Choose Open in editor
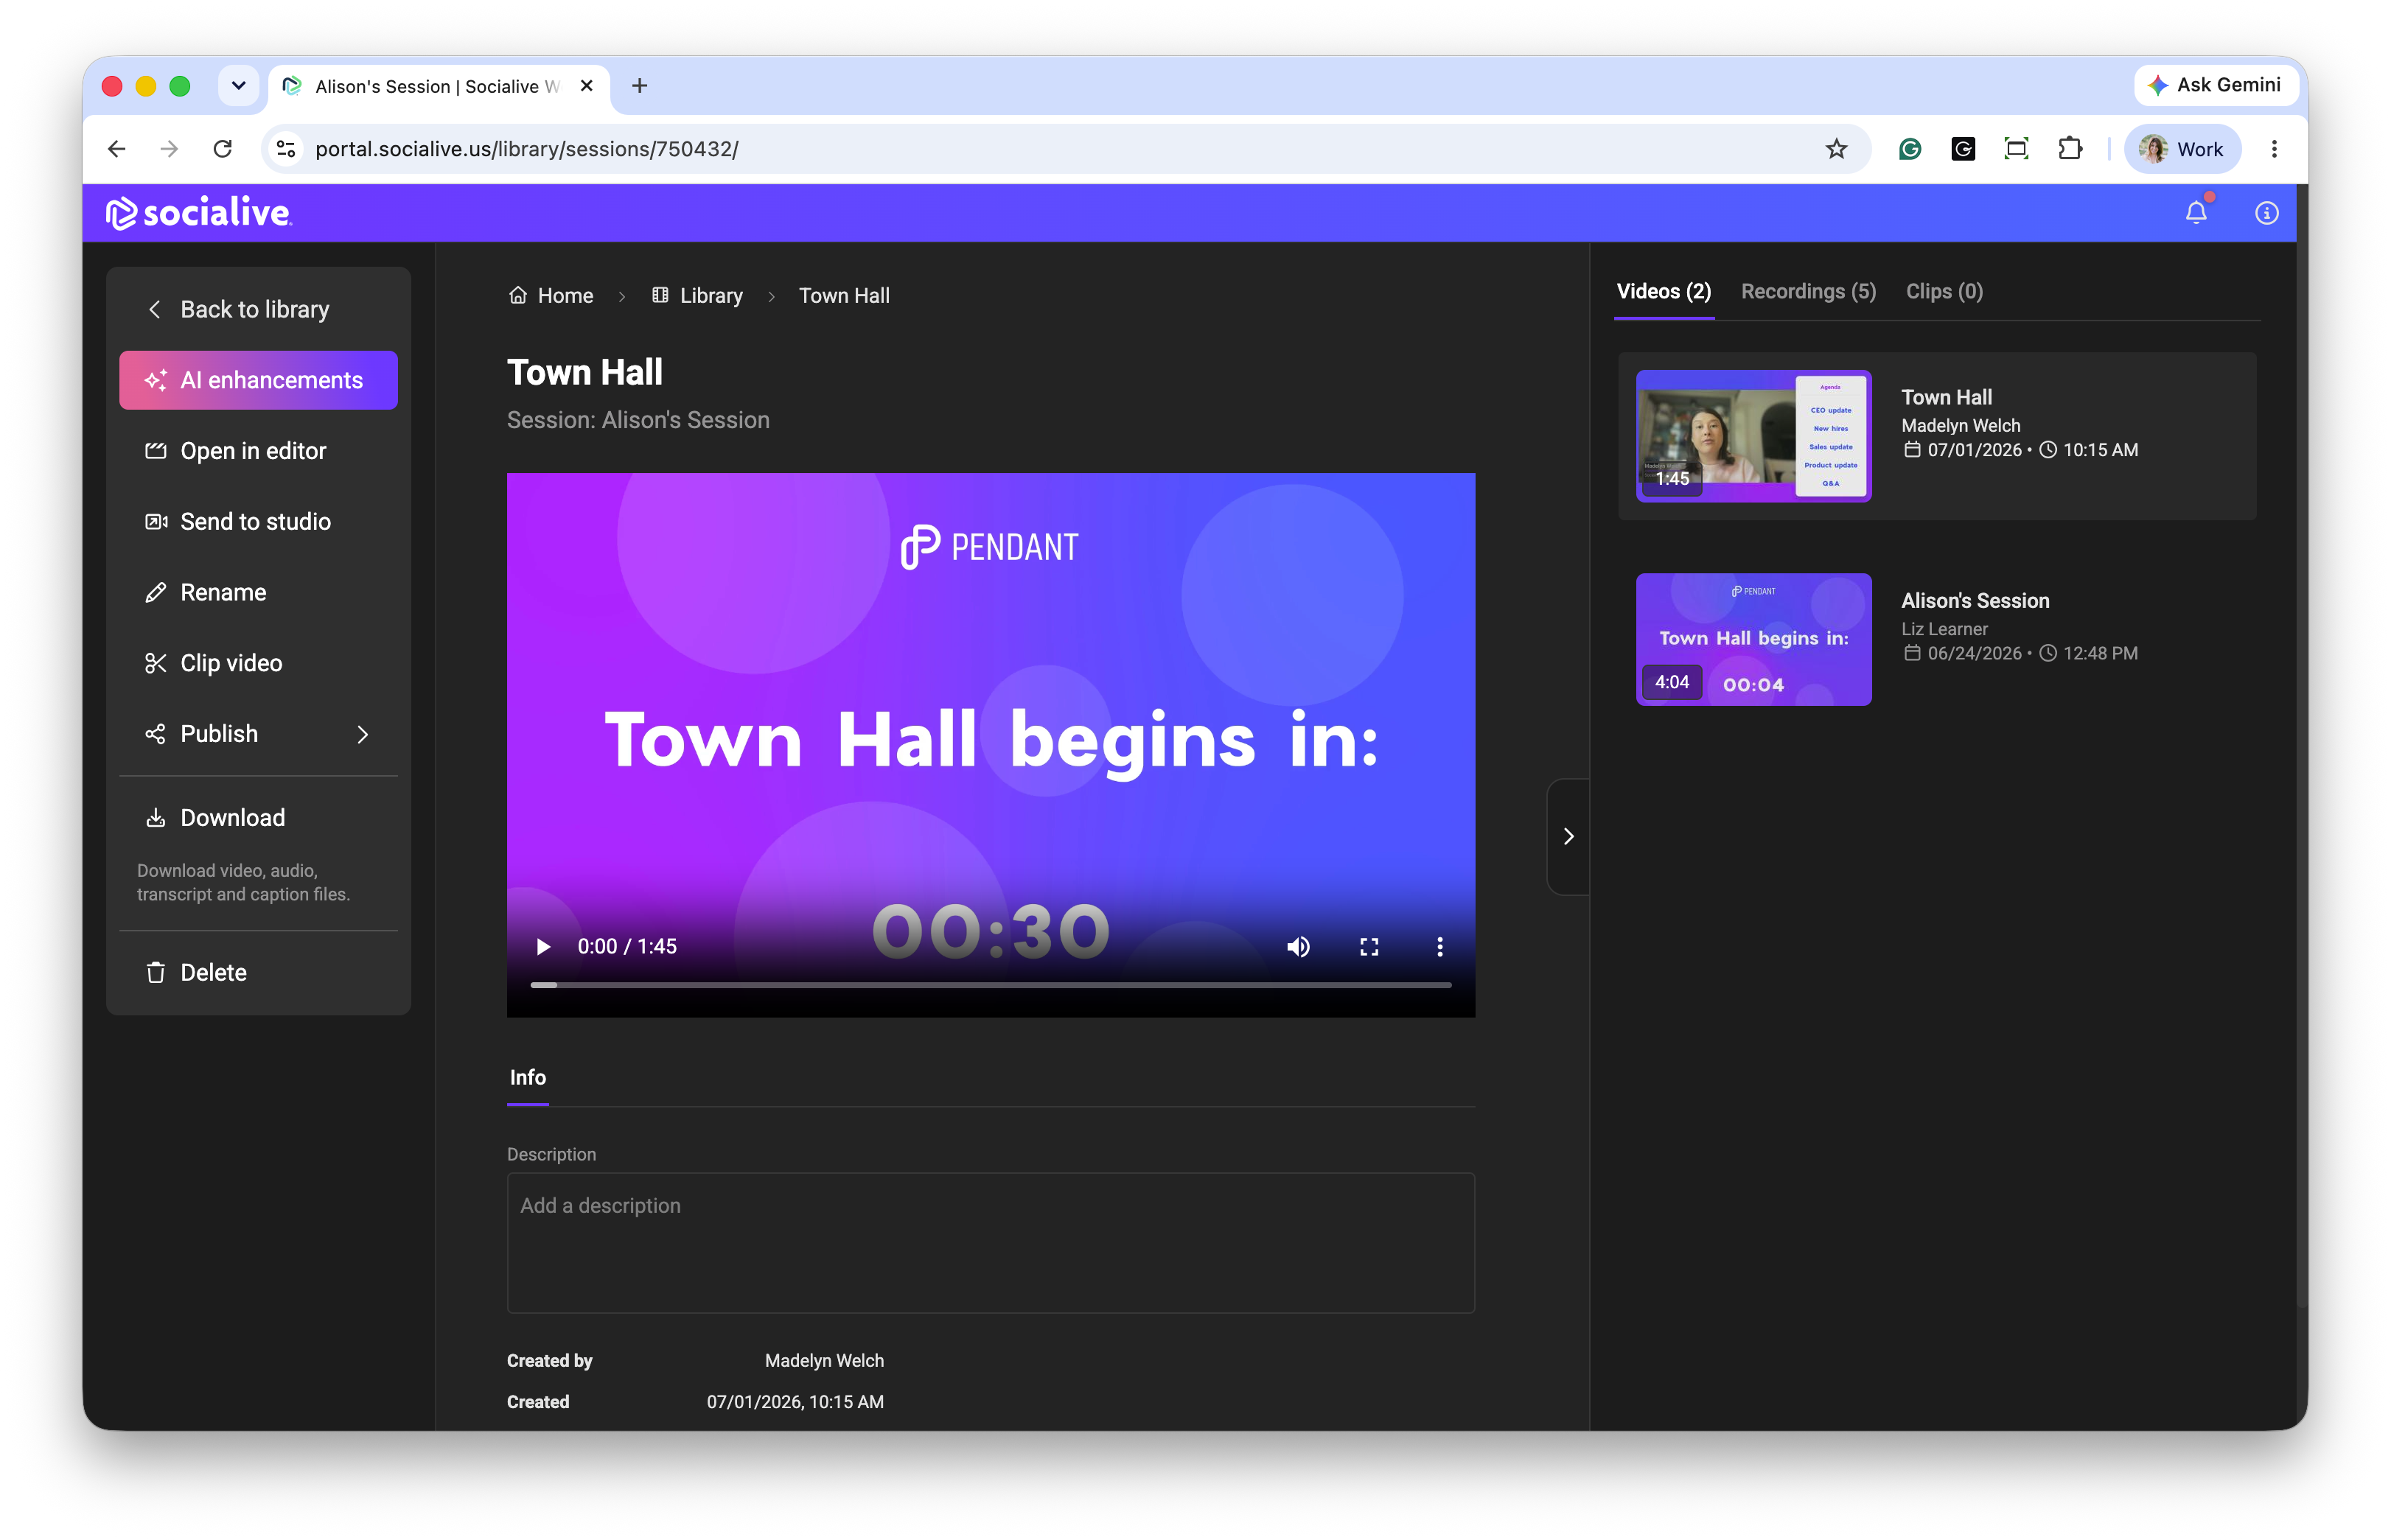 coord(258,451)
